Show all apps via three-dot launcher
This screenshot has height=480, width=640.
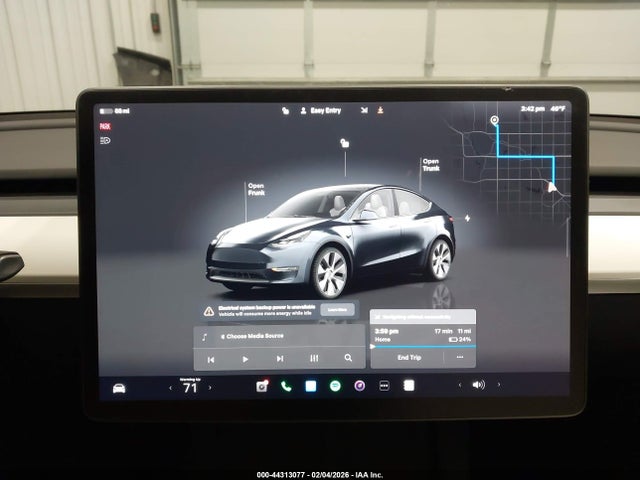pos(384,386)
